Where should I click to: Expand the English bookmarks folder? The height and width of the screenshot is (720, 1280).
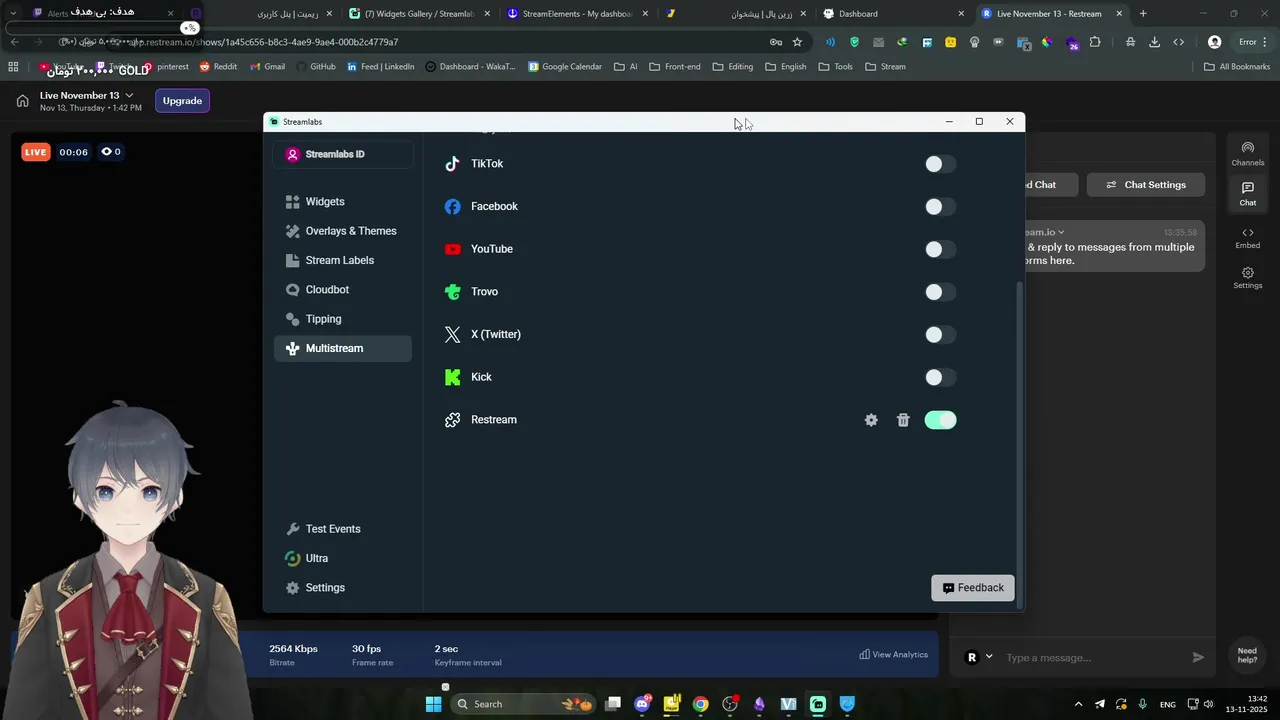(785, 67)
